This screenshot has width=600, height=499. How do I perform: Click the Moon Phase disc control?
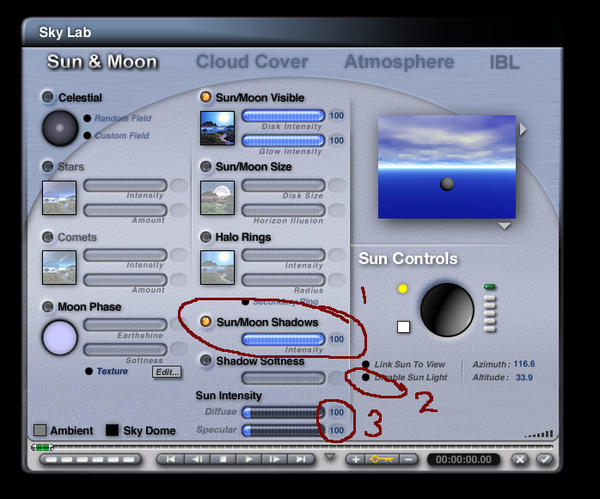tap(60, 338)
